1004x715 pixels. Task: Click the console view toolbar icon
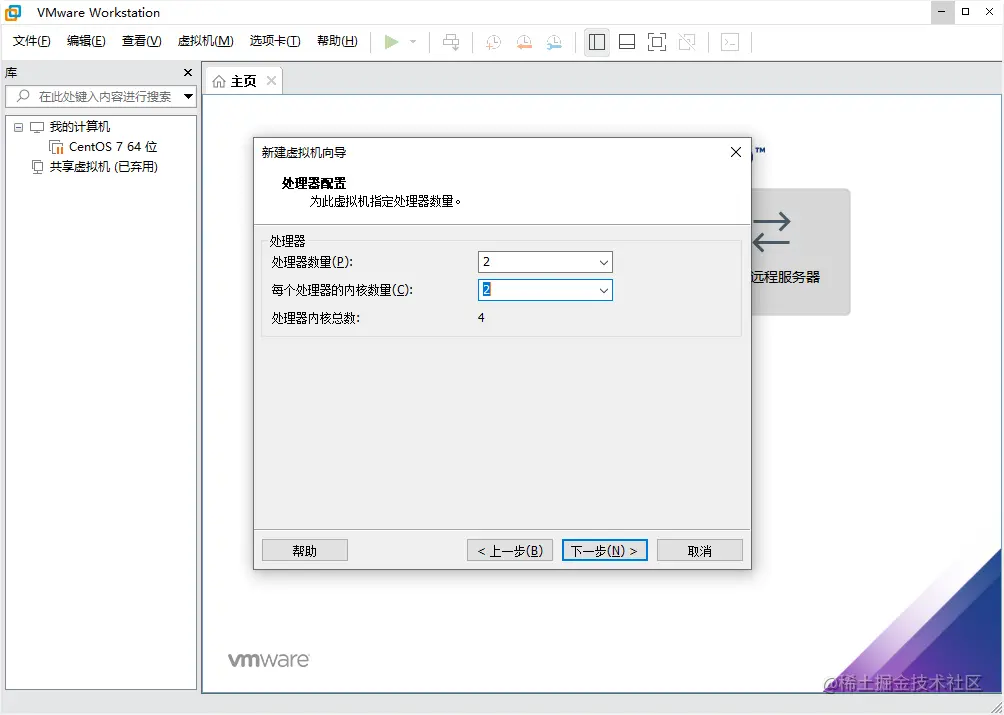(x=730, y=42)
